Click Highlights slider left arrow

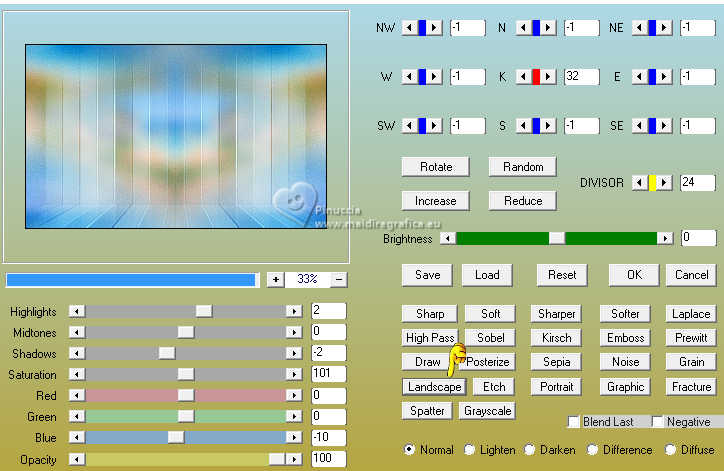point(77,311)
